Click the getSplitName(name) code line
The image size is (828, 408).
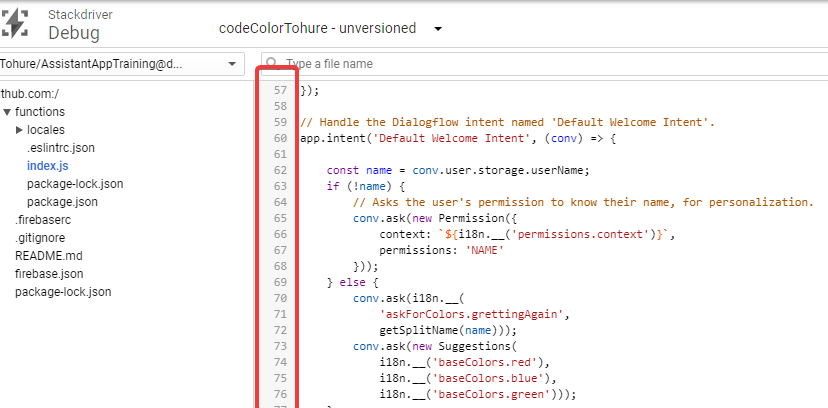click(x=448, y=330)
